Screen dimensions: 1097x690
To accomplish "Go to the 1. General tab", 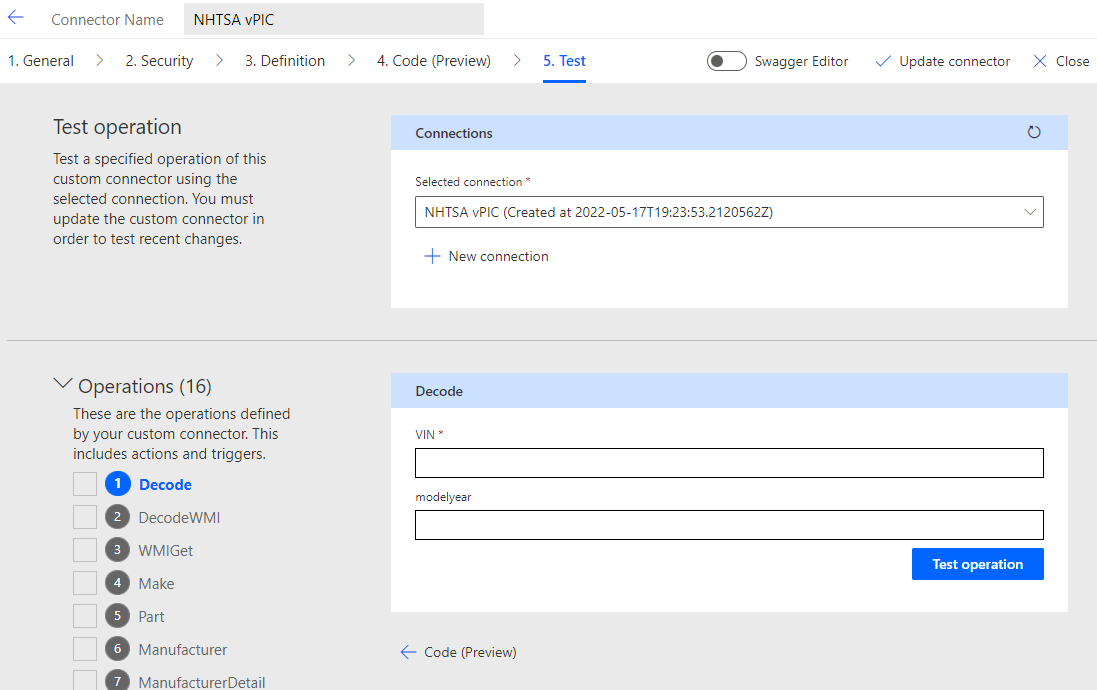I will coord(41,61).
